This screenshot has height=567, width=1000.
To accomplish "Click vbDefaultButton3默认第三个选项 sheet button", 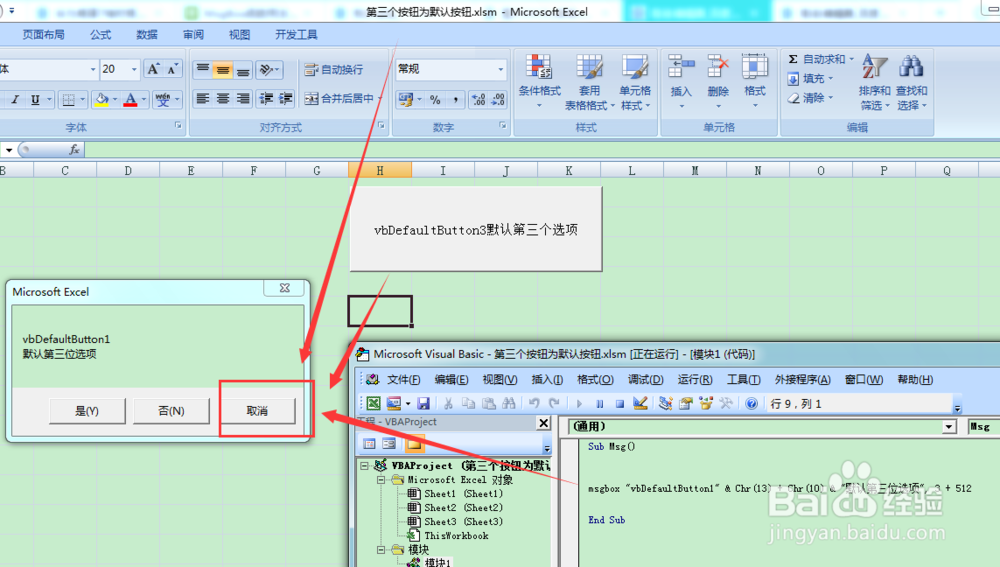I will tap(476, 230).
